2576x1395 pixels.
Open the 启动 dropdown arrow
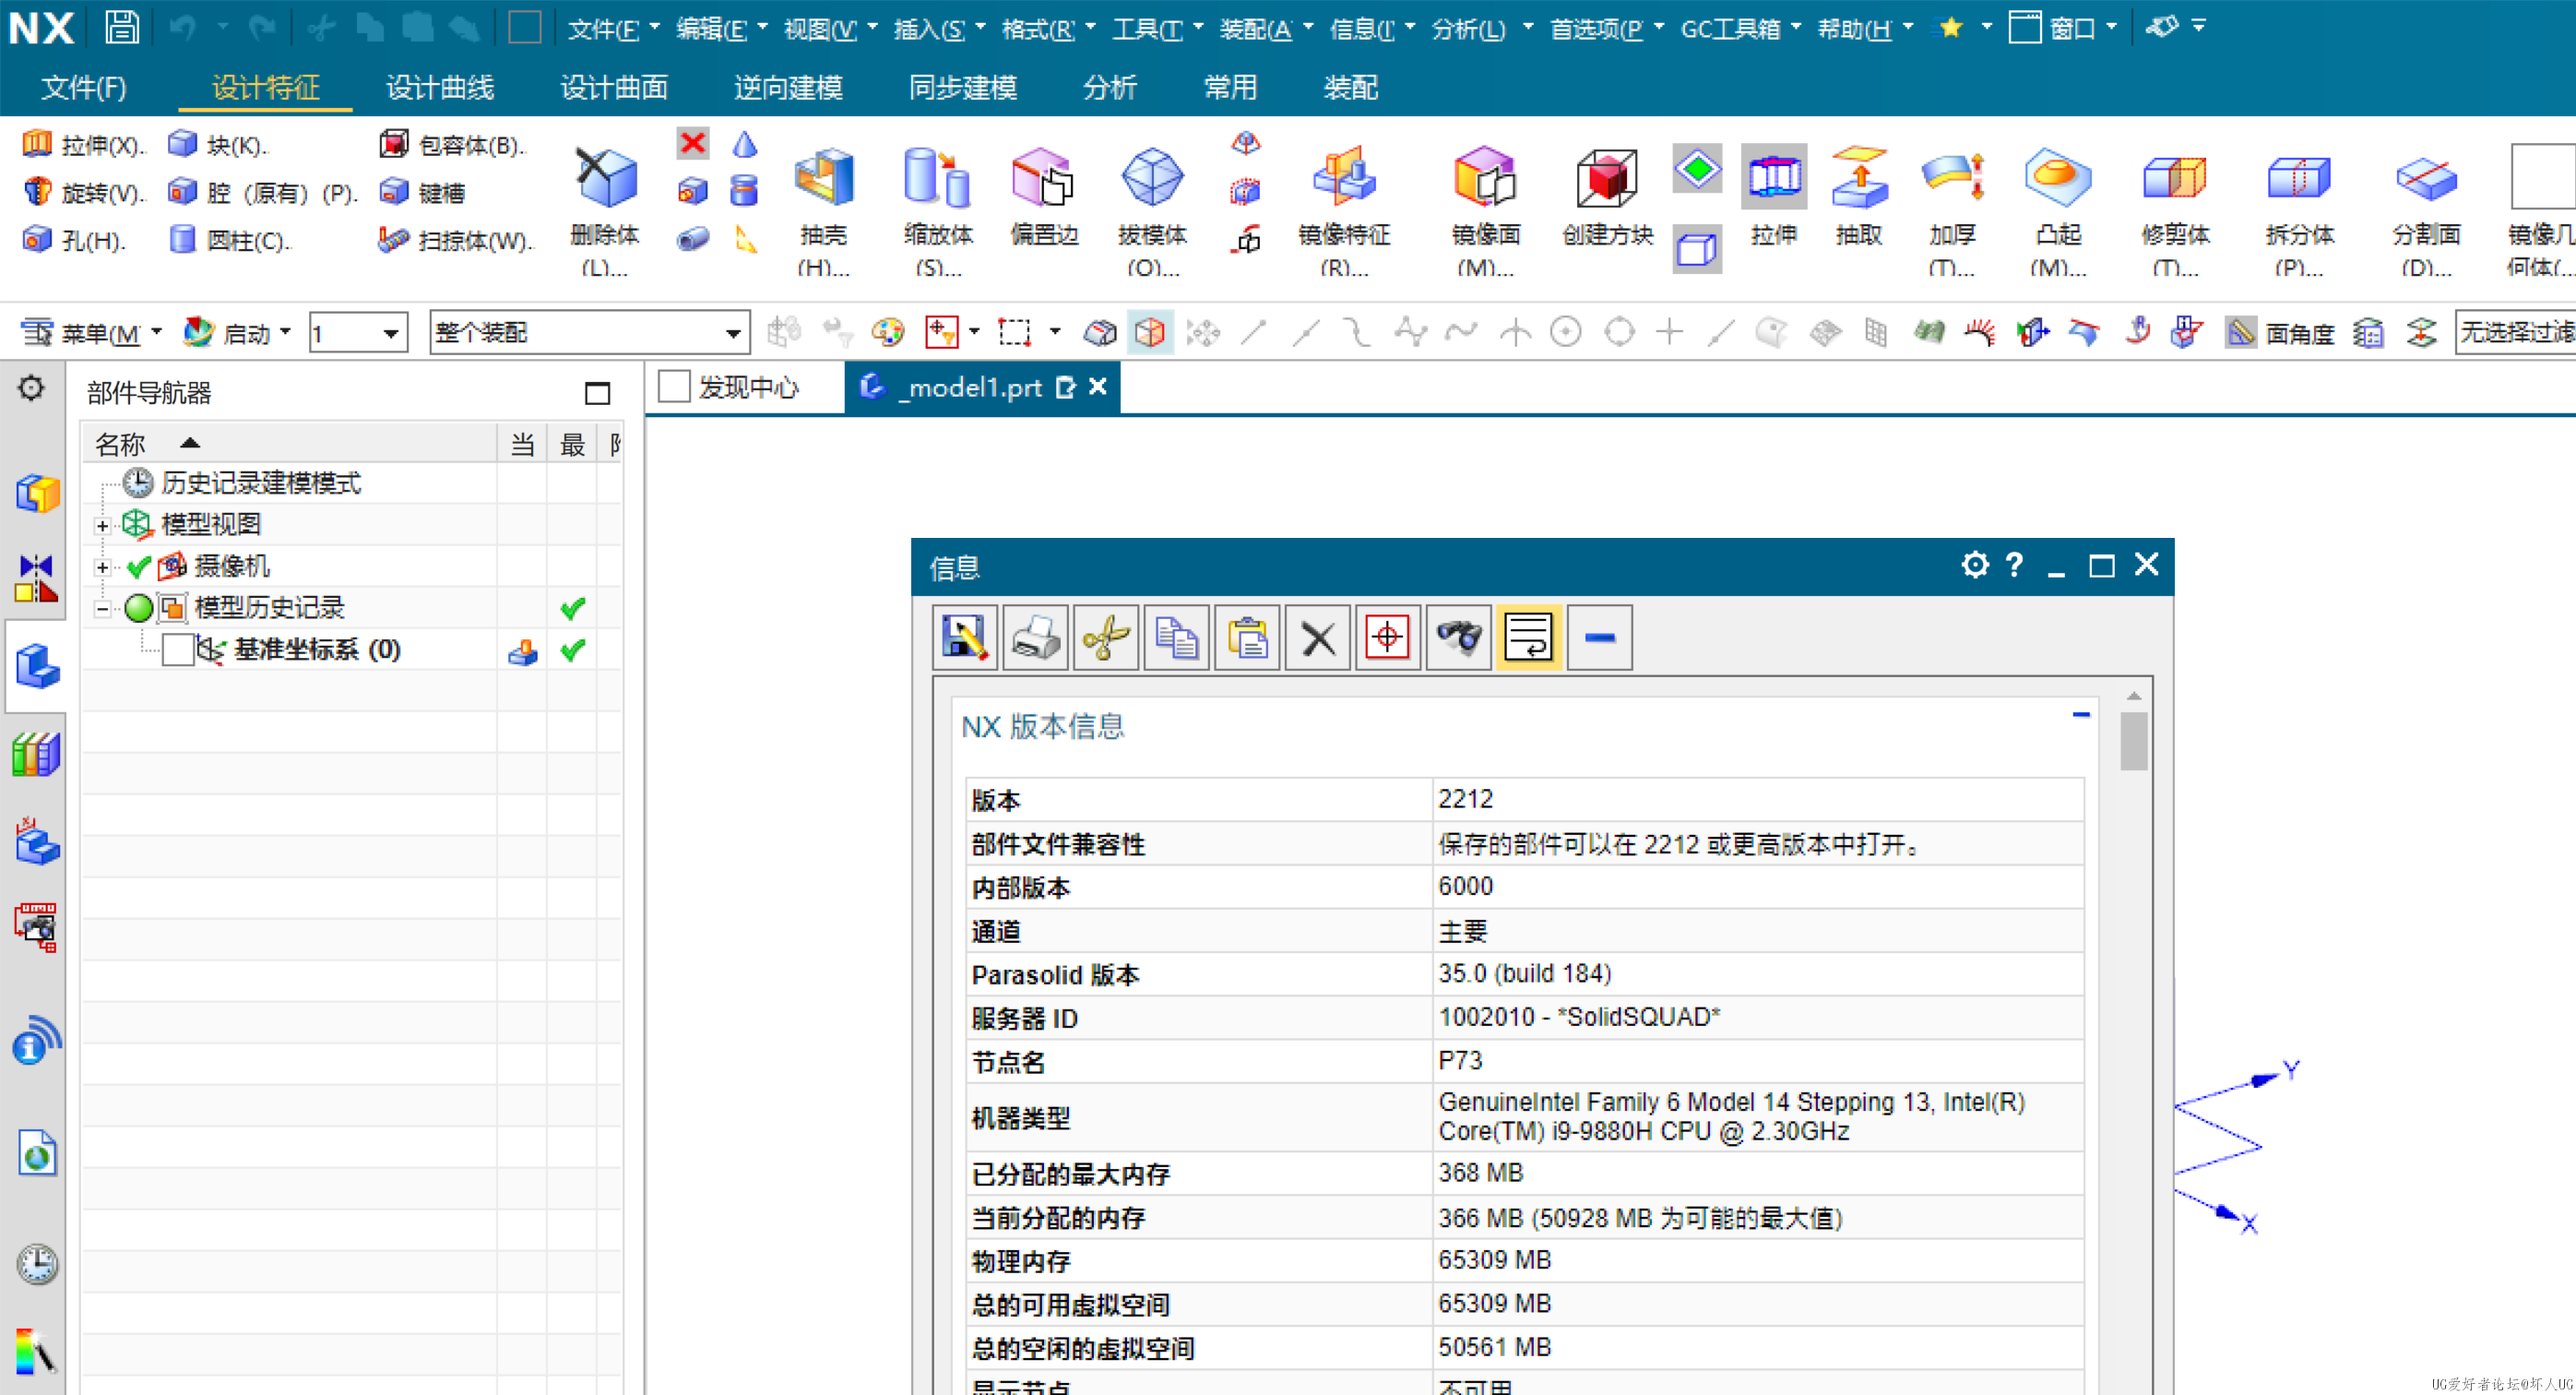[x=286, y=331]
